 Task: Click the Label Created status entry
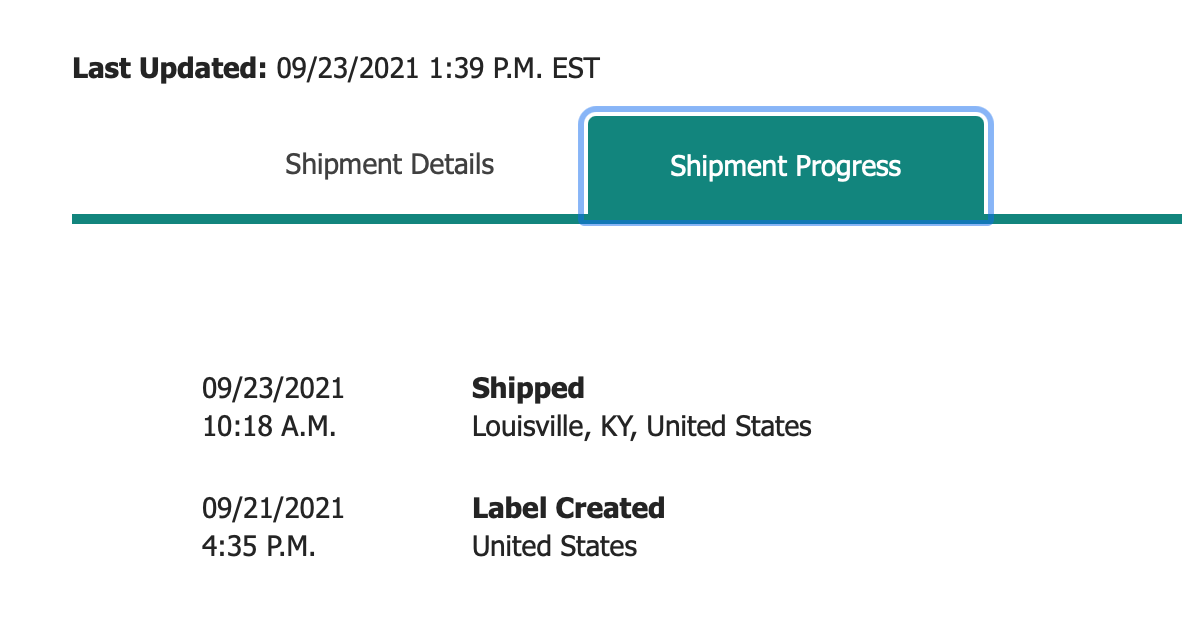(x=568, y=508)
